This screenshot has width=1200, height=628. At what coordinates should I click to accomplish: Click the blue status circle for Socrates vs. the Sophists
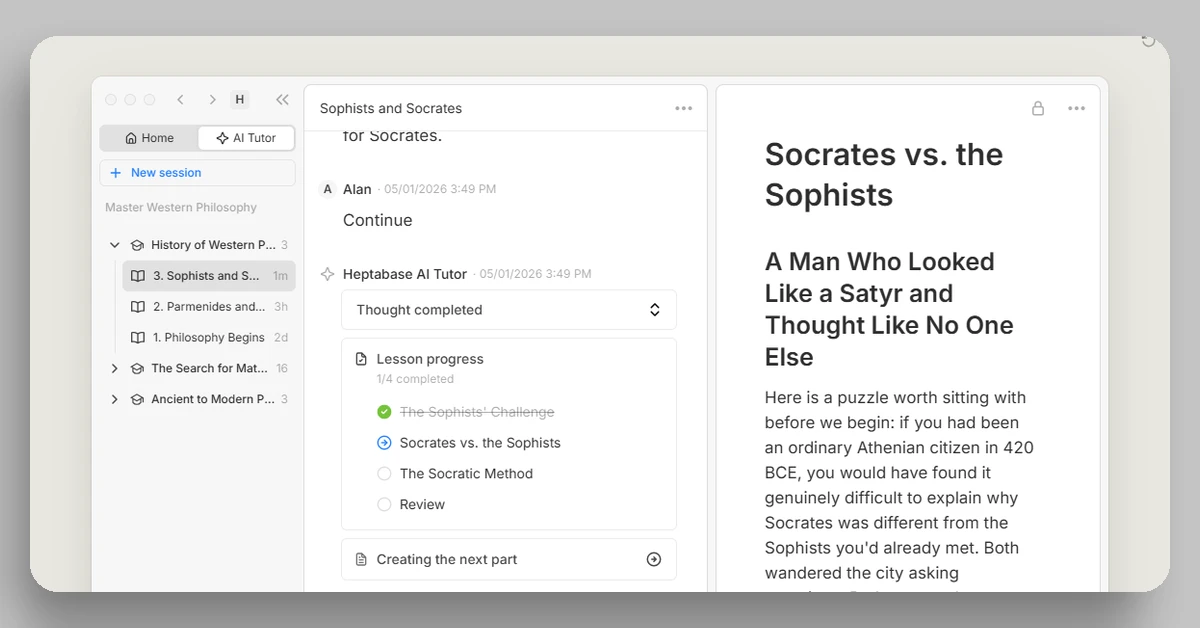click(x=384, y=443)
